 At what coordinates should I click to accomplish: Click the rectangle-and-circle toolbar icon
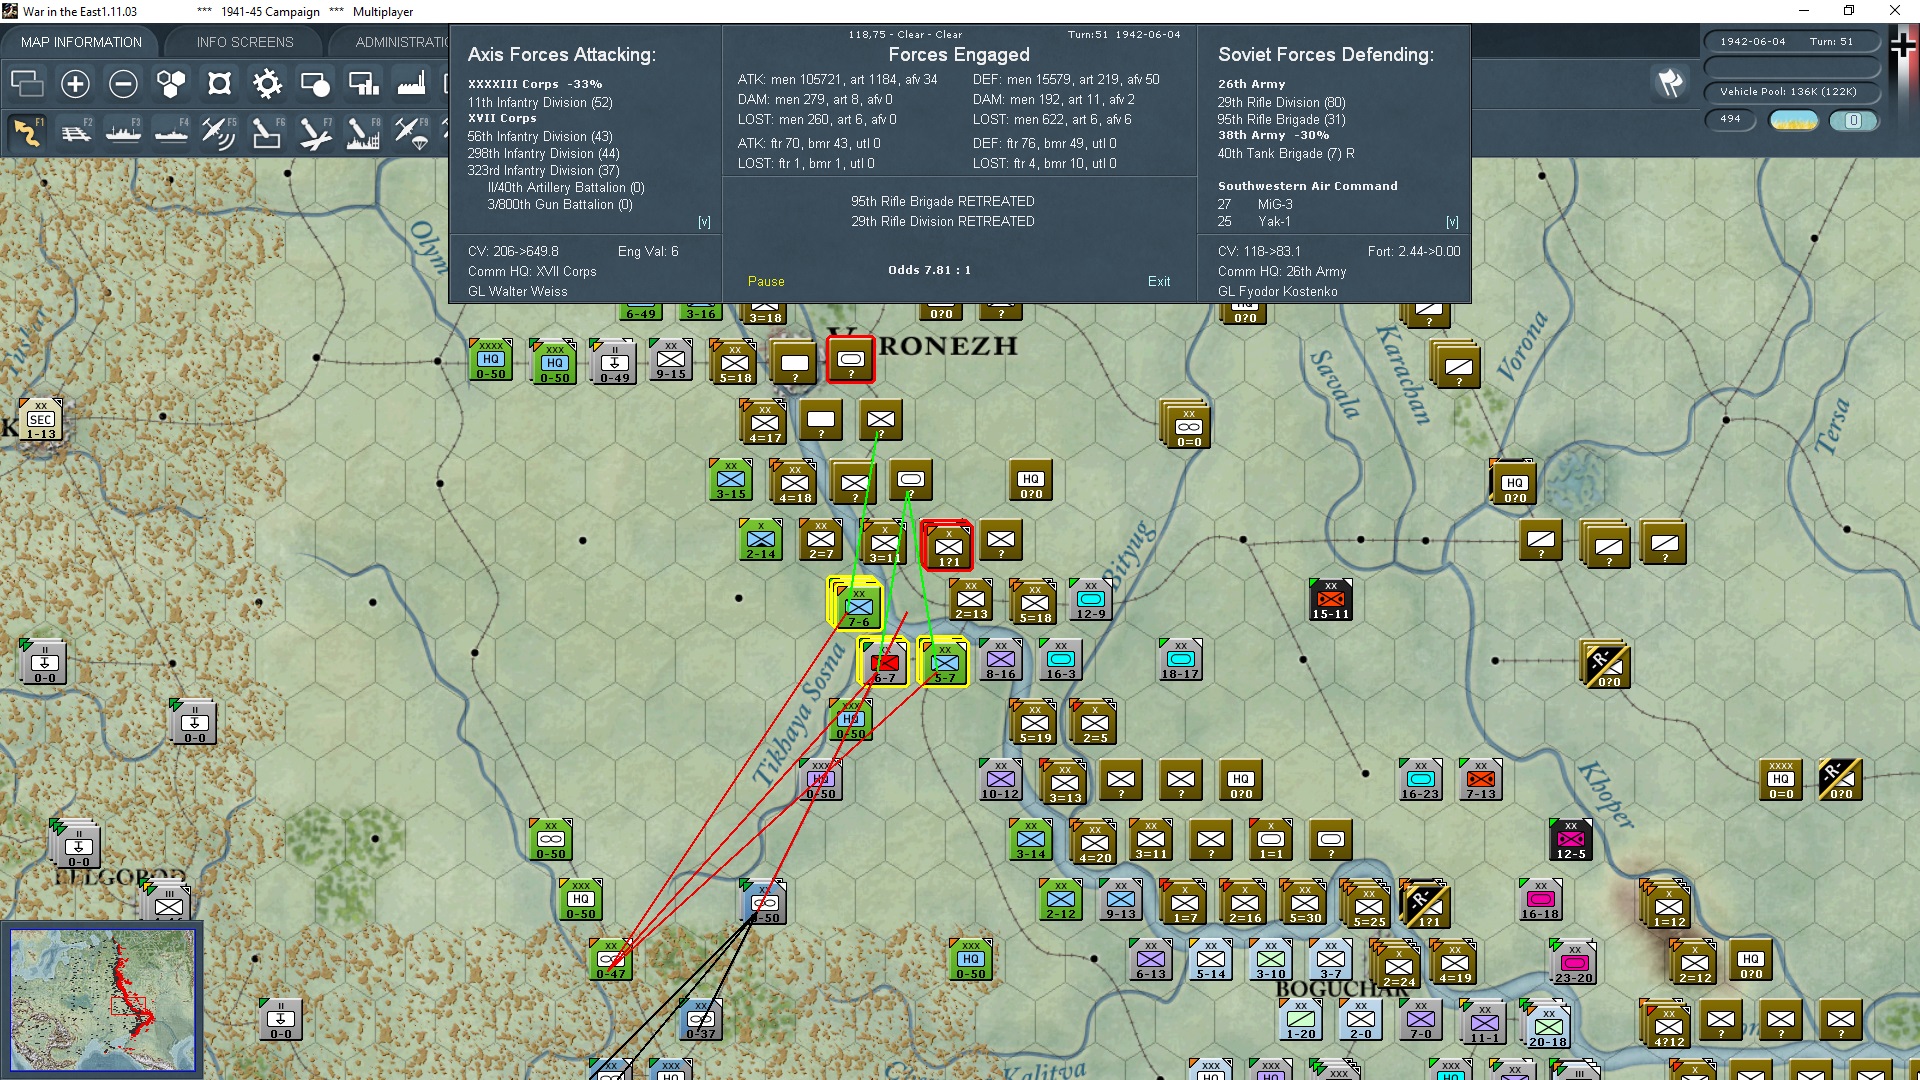pos(315,84)
